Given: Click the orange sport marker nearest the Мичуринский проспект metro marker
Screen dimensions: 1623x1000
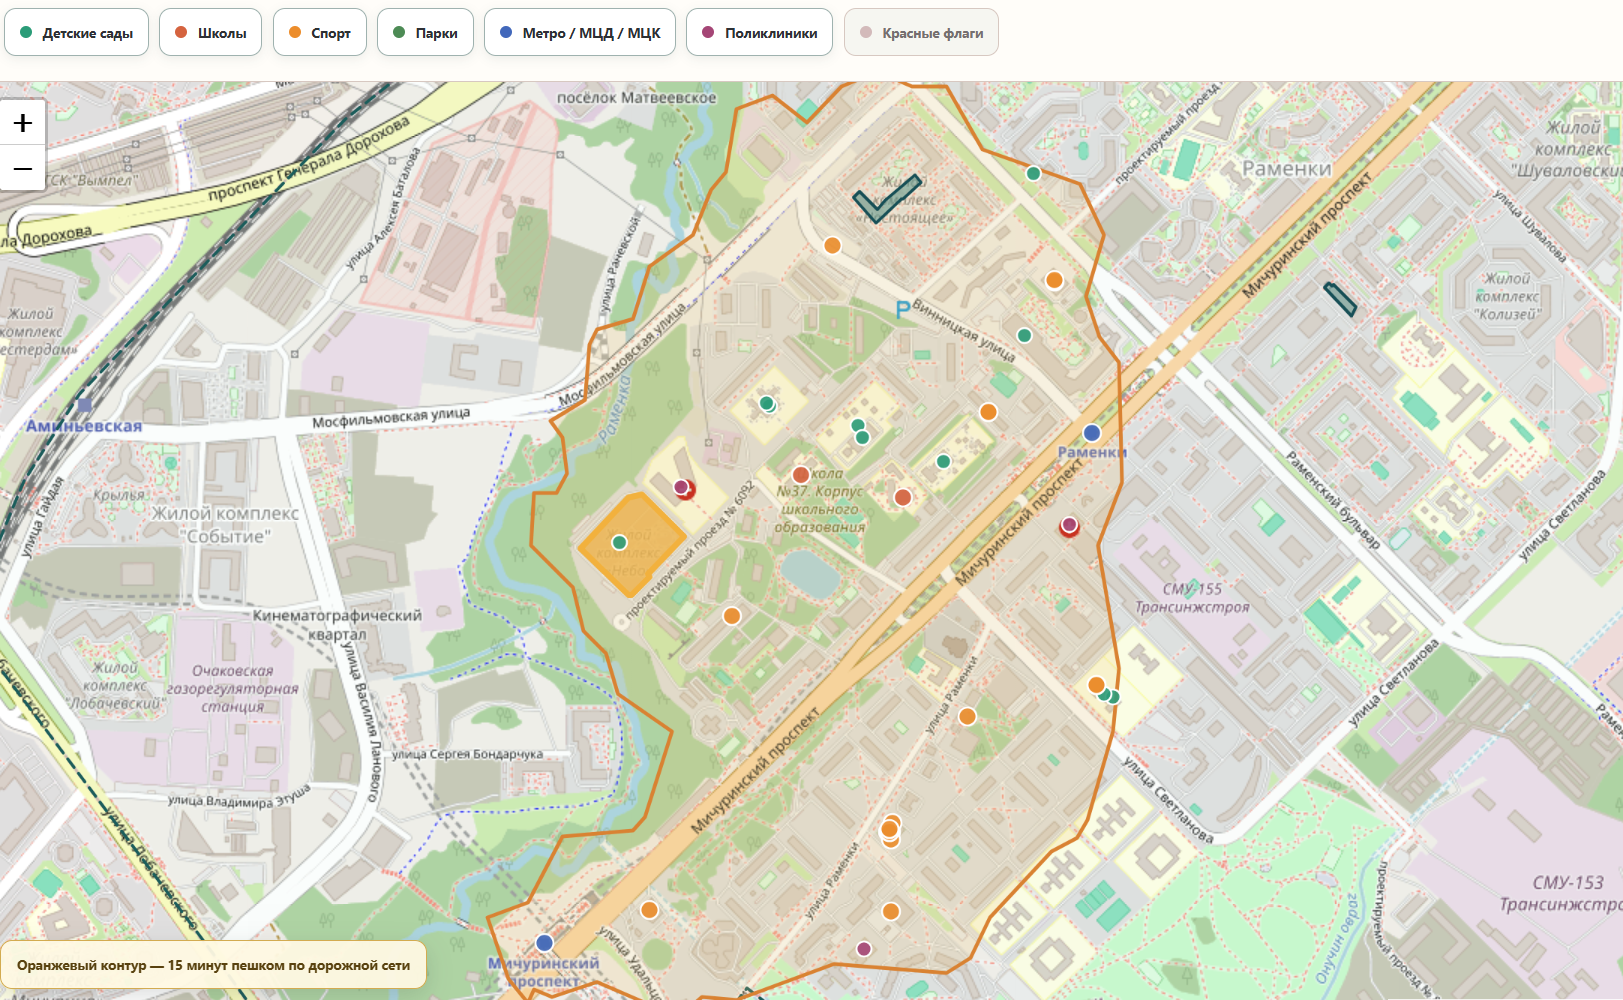Looking at the screenshot, I should [x=649, y=910].
